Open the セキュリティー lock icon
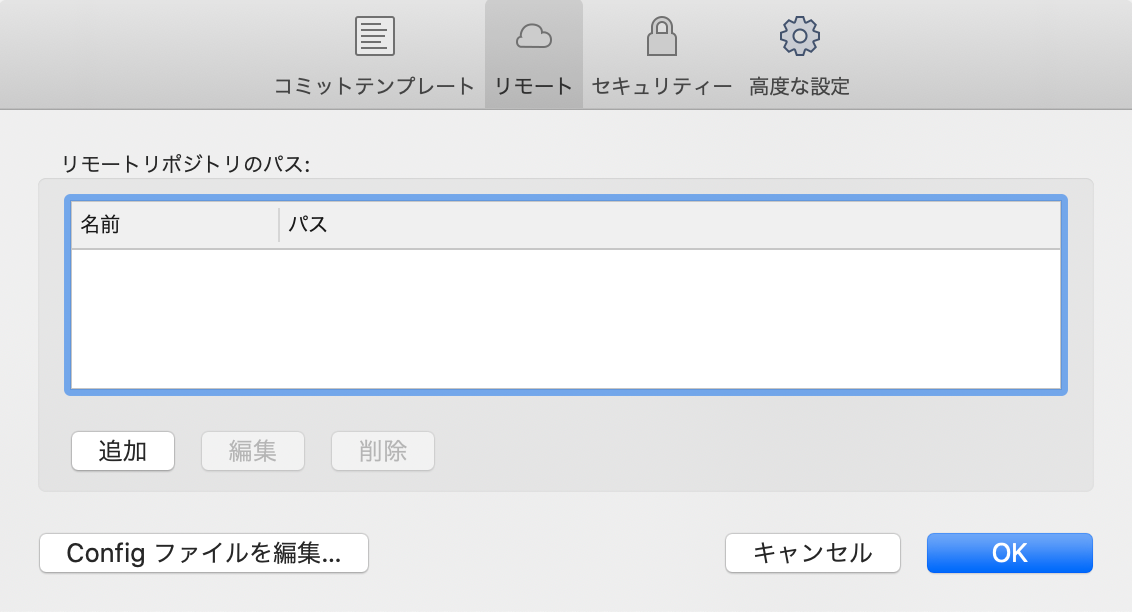The height and width of the screenshot is (612, 1132). pos(661,36)
